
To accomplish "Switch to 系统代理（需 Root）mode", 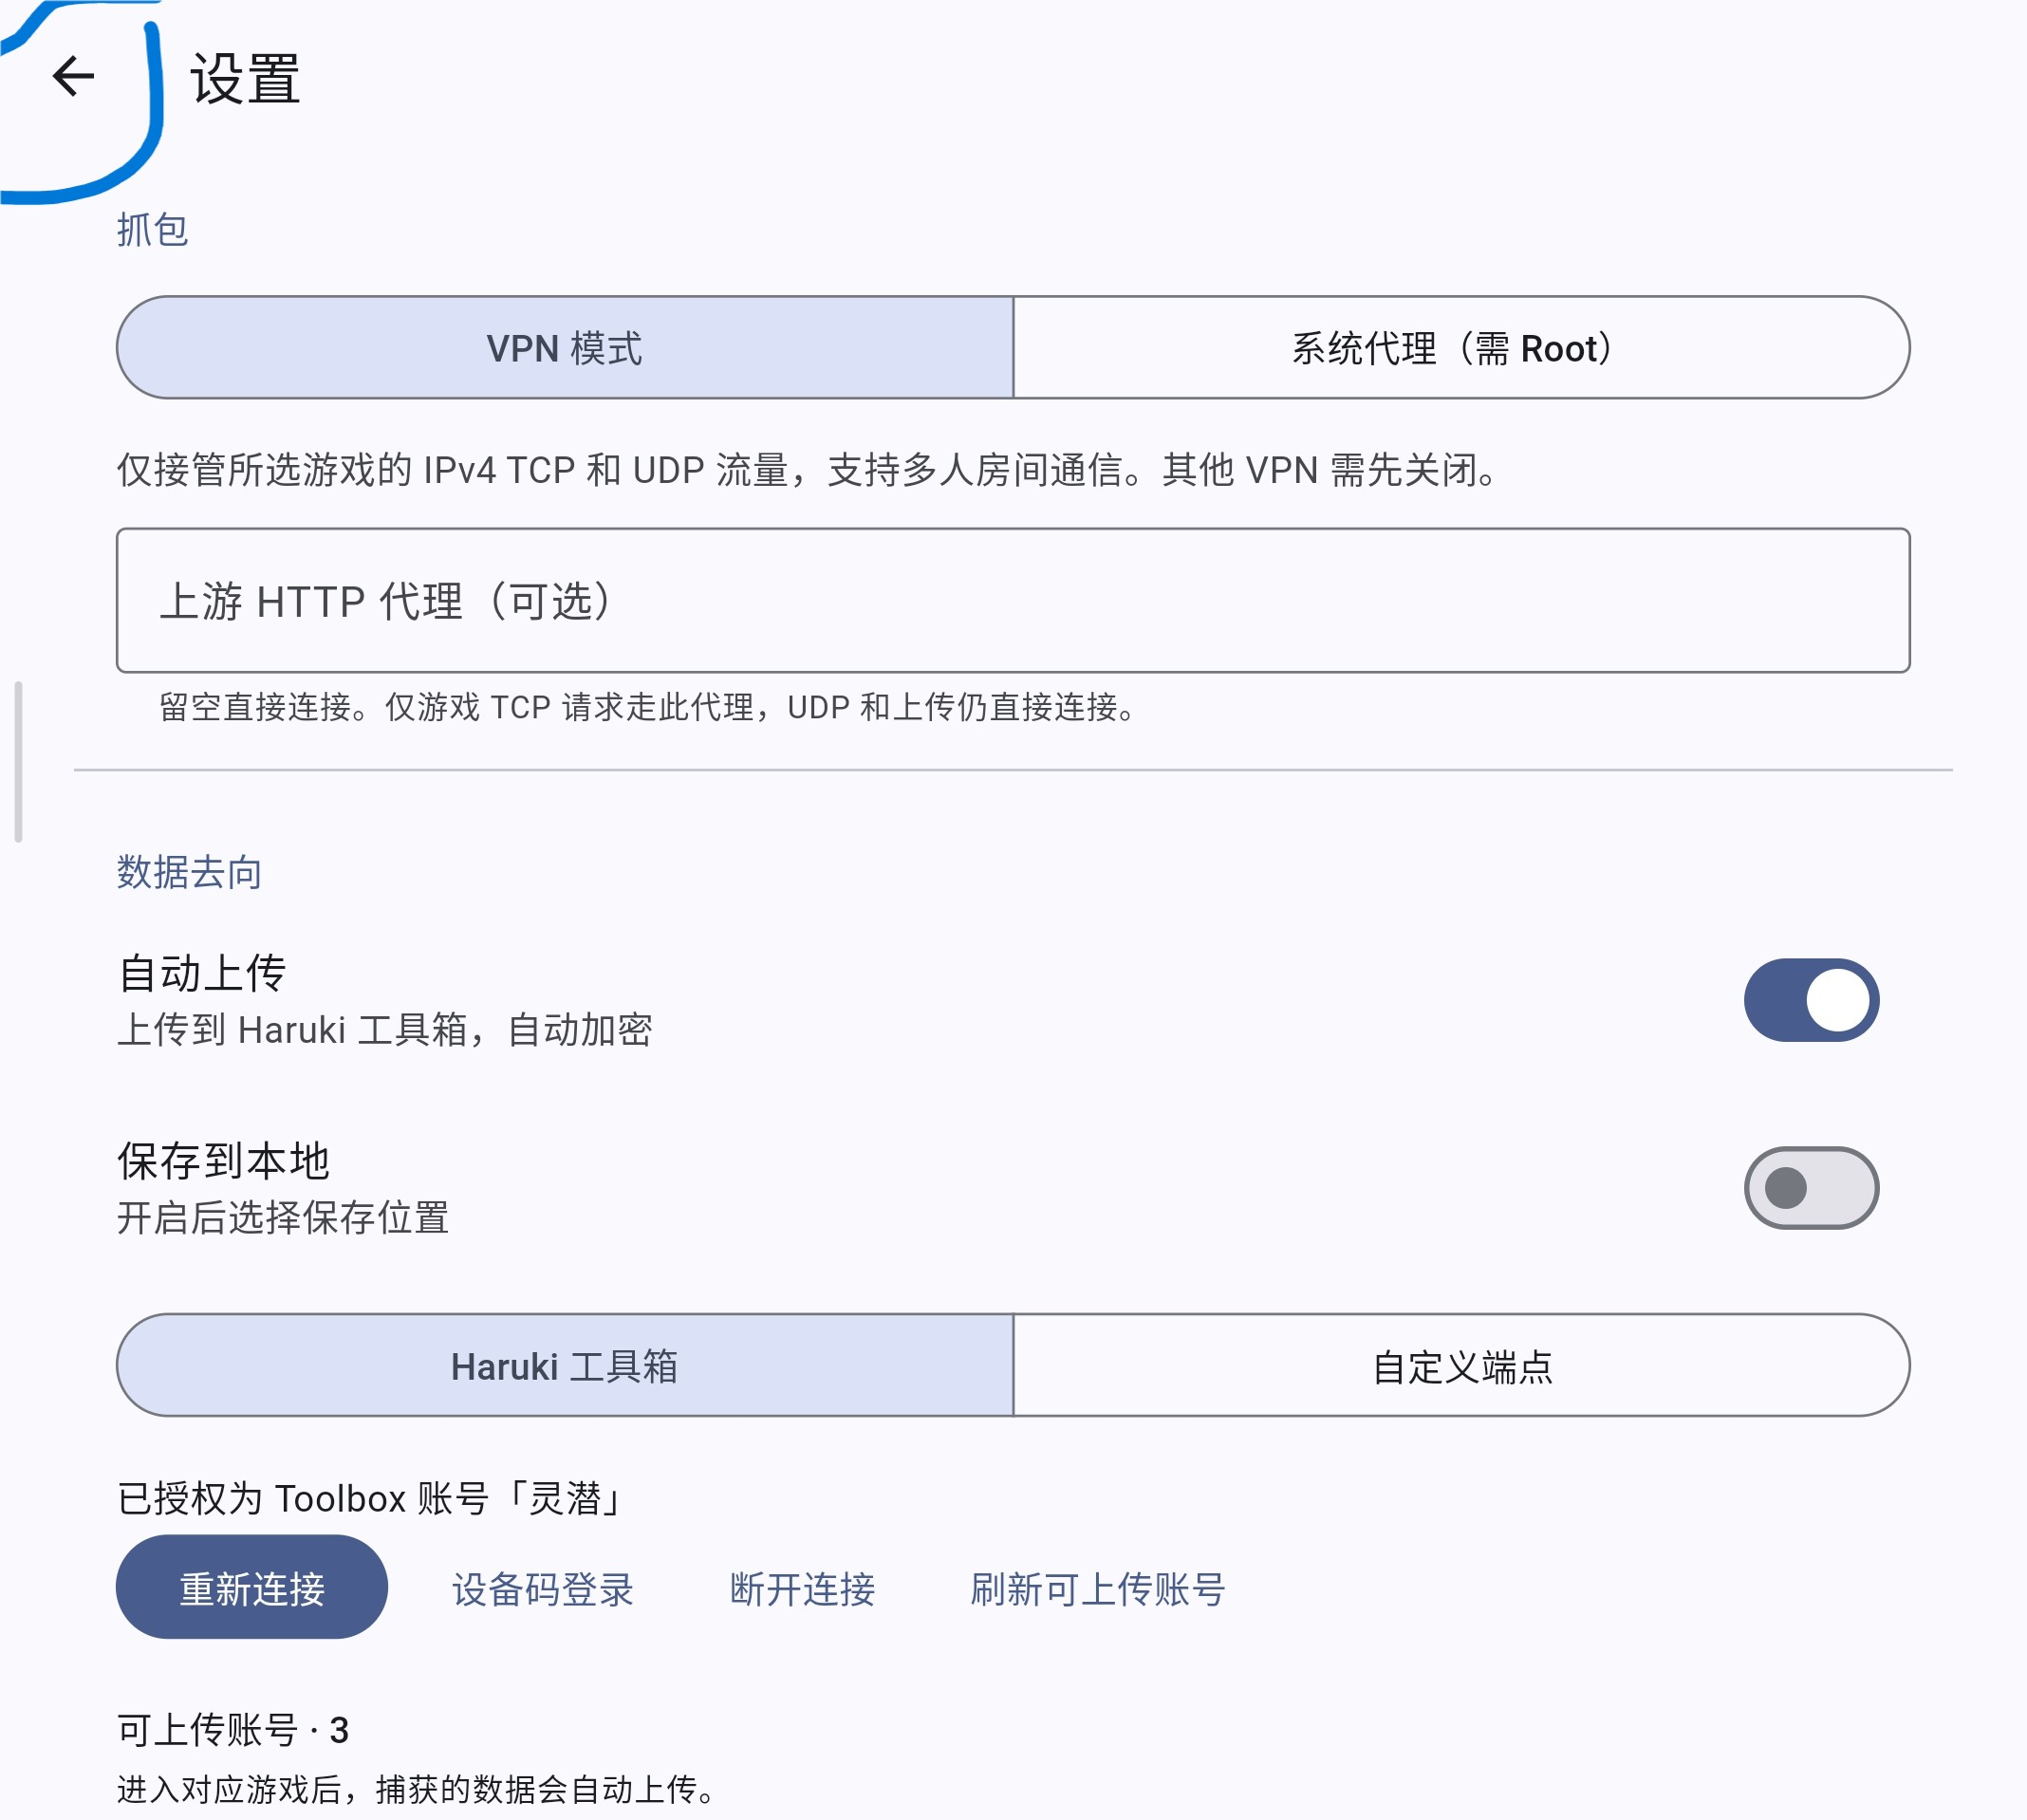I will coord(1461,348).
